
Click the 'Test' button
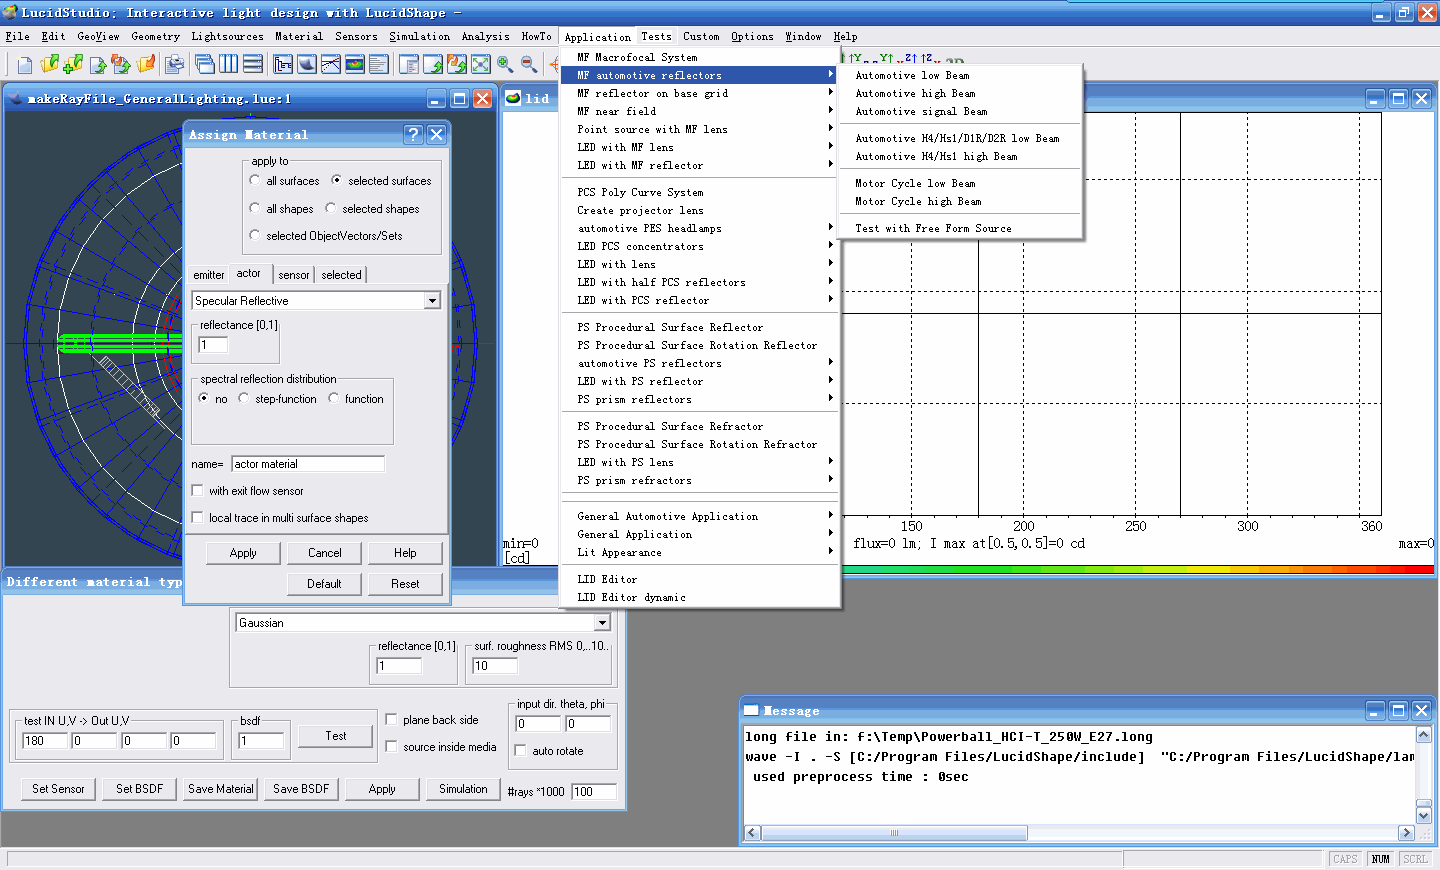[x=336, y=736]
